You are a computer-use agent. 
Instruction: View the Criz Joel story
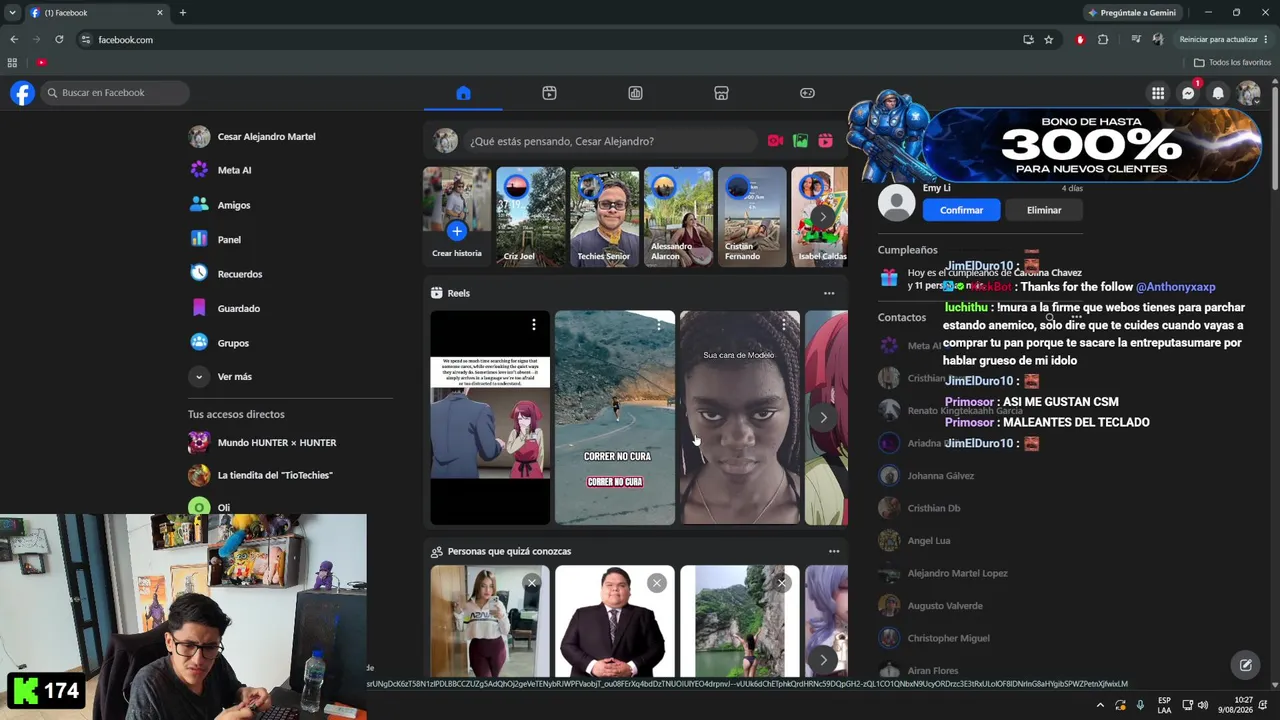[x=530, y=216]
